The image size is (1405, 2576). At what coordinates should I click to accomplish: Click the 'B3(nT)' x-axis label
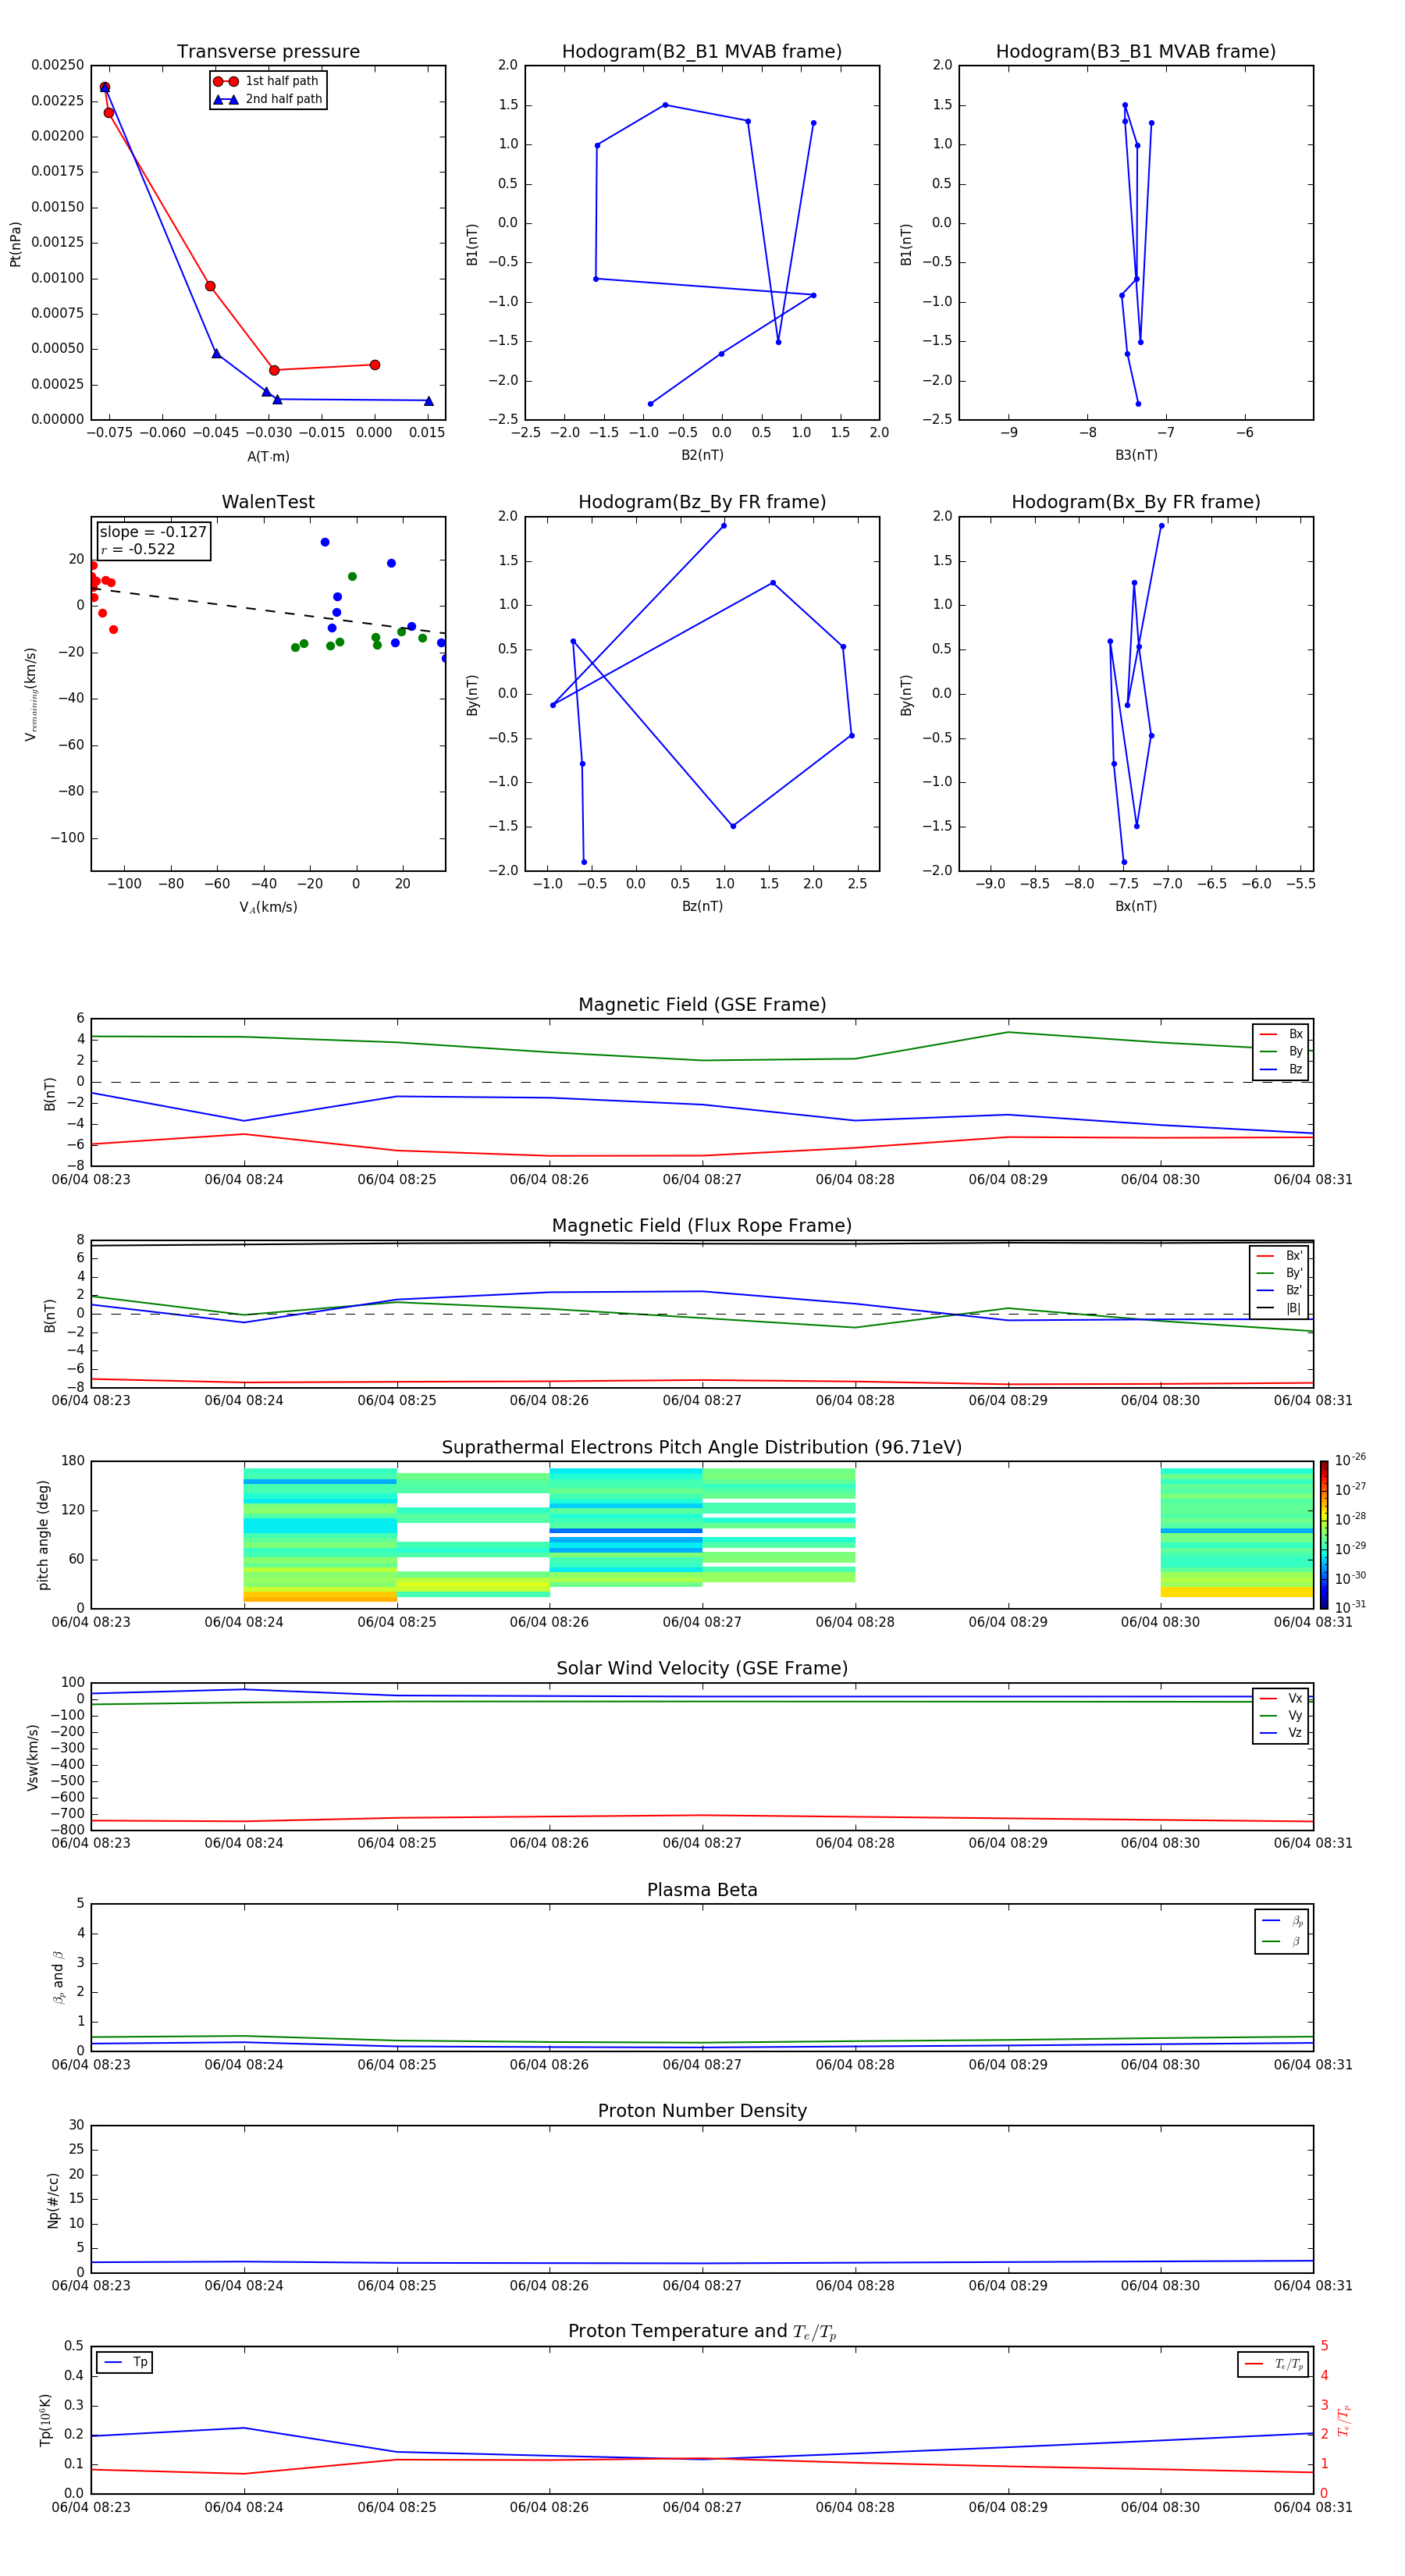1136,455
